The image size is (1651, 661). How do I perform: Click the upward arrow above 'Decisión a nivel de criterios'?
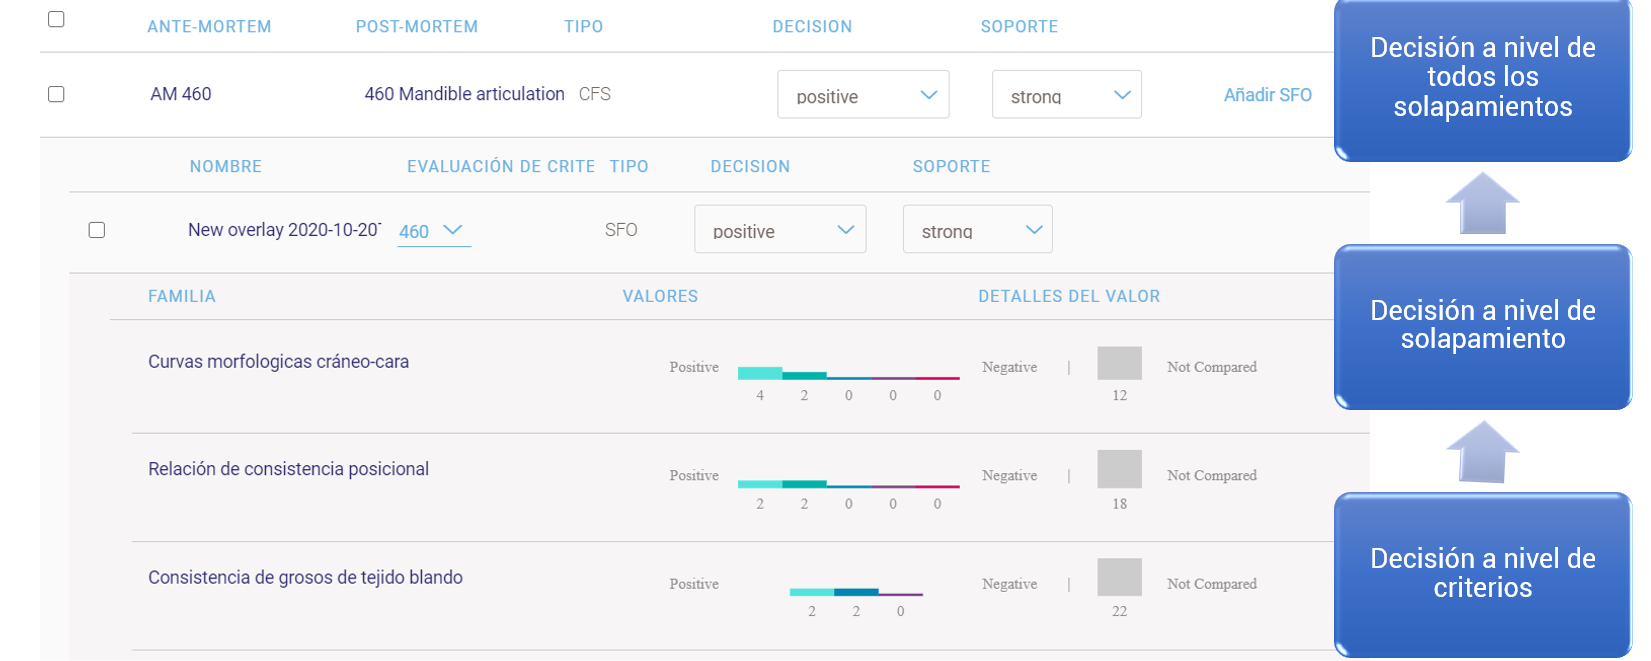click(x=1482, y=451)
